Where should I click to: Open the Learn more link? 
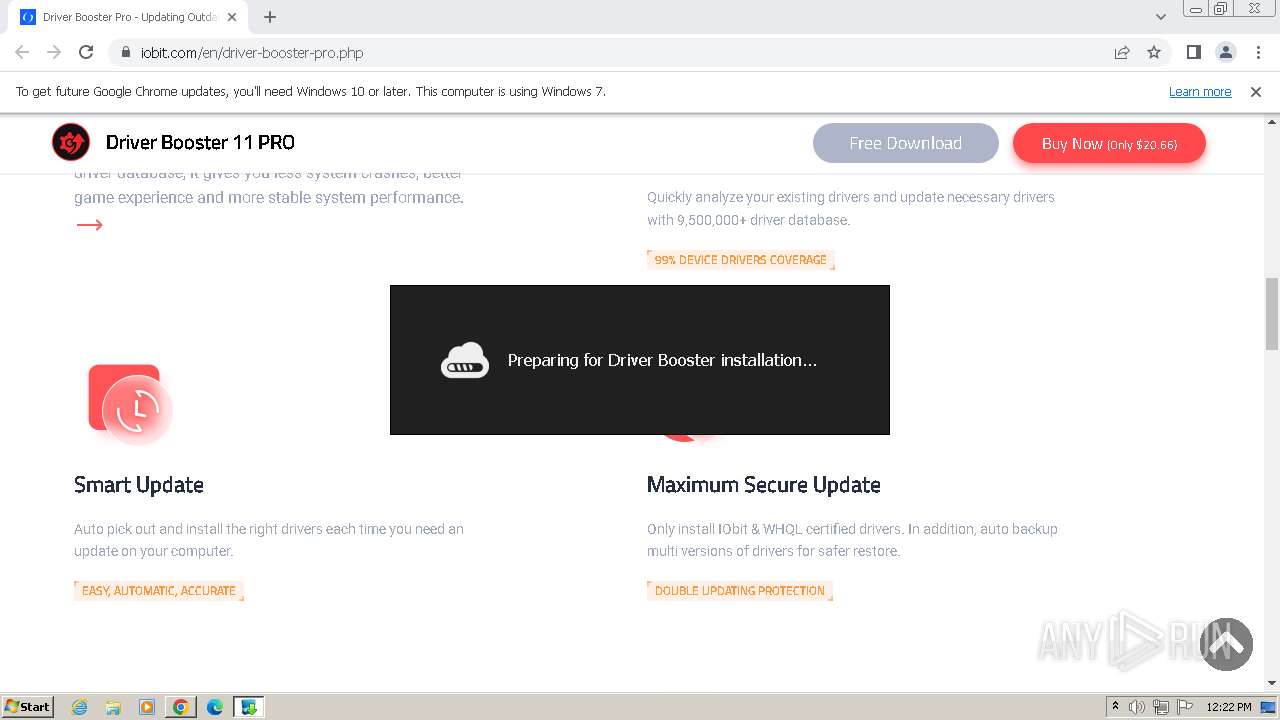point(1200,92)
